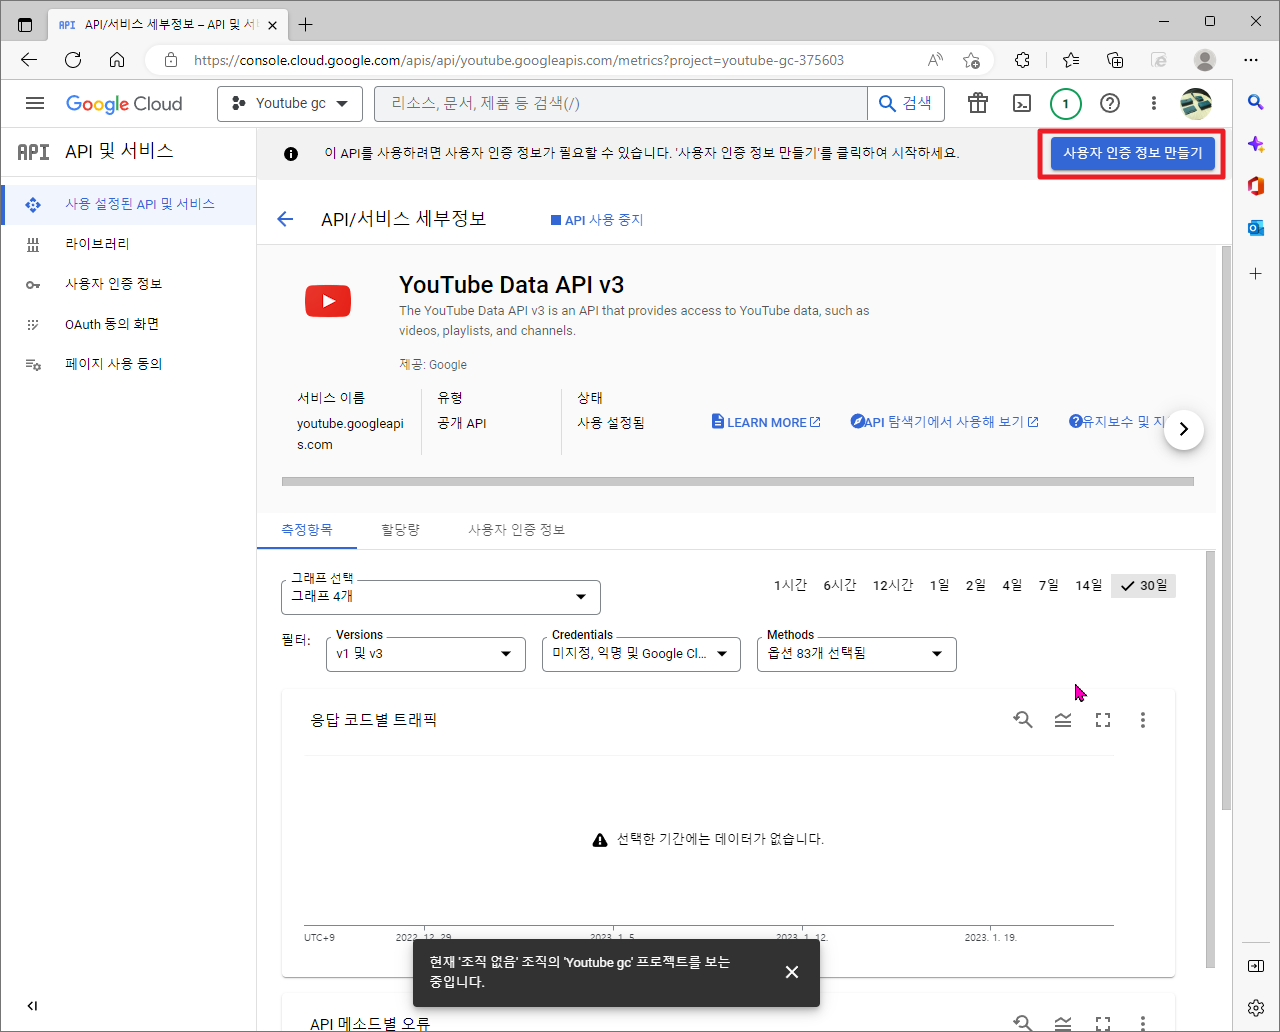Click the resource search input field
Screen dimensions: 1280x1032
[x=621, y=103]
